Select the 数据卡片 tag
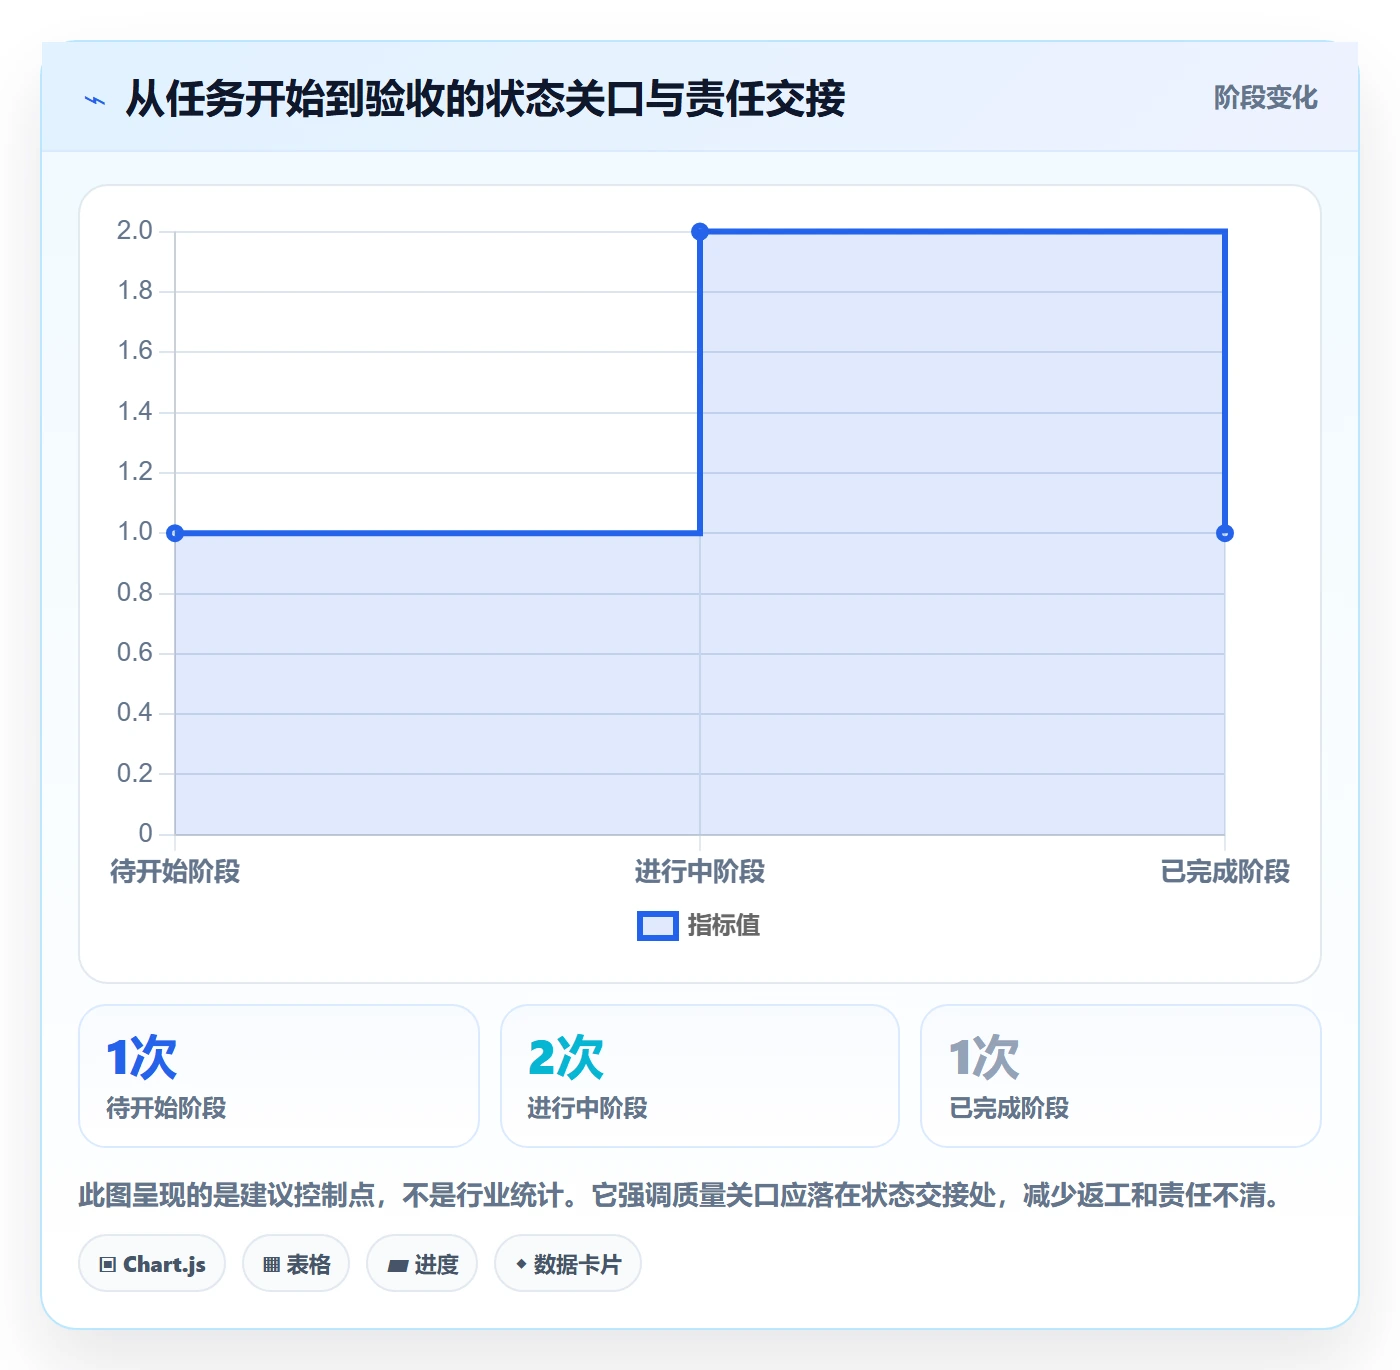The image size is (1400, 1370). (x=568, y=1264)
